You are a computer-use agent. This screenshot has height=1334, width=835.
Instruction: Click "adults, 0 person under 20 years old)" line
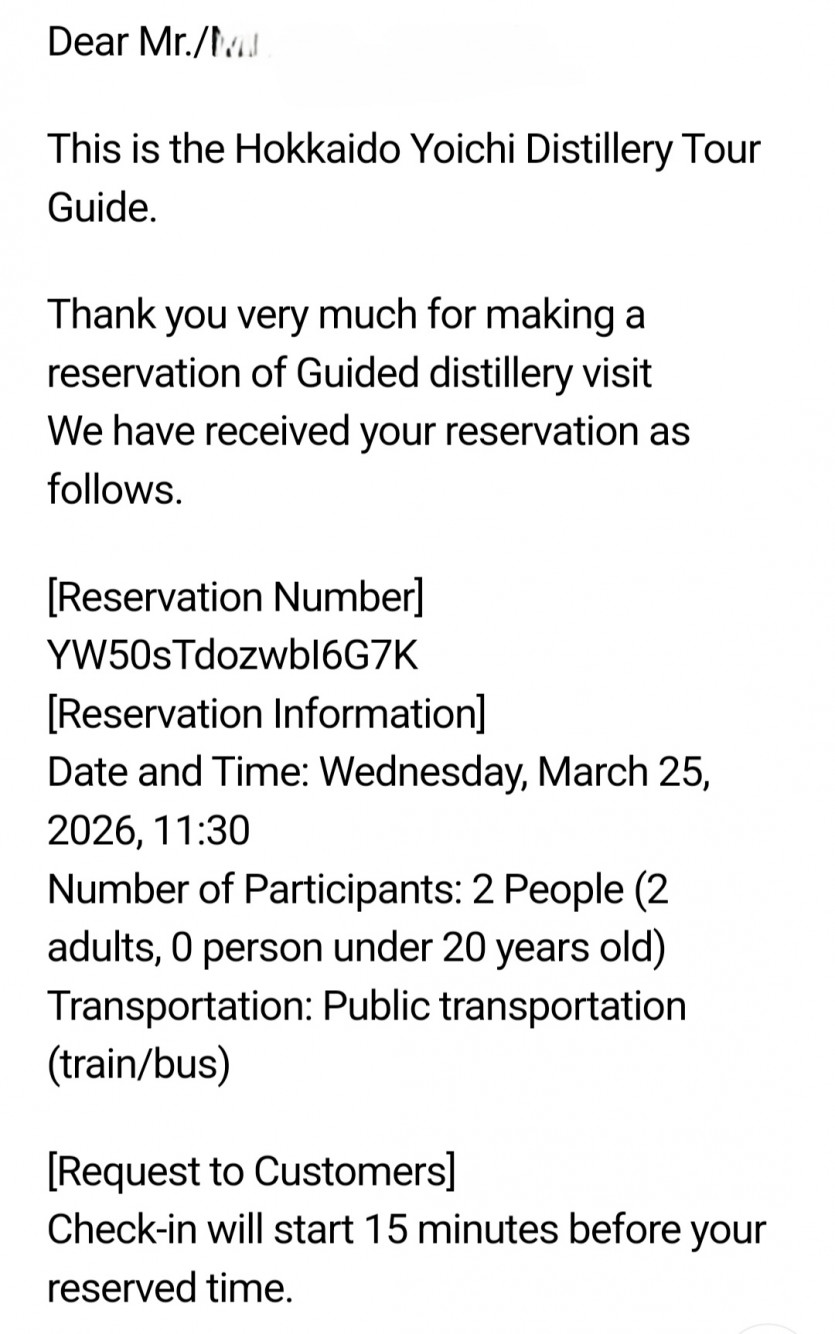pos(356,947)
